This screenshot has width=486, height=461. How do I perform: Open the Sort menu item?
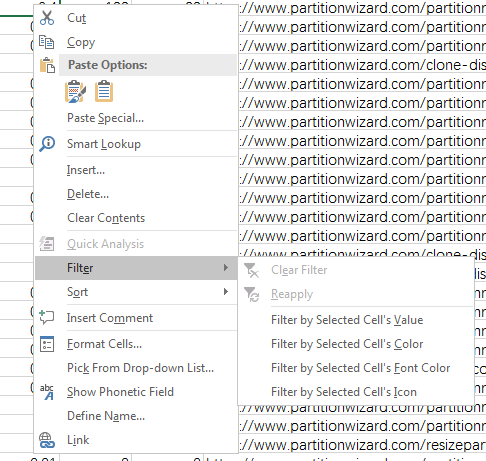(136, 292)
